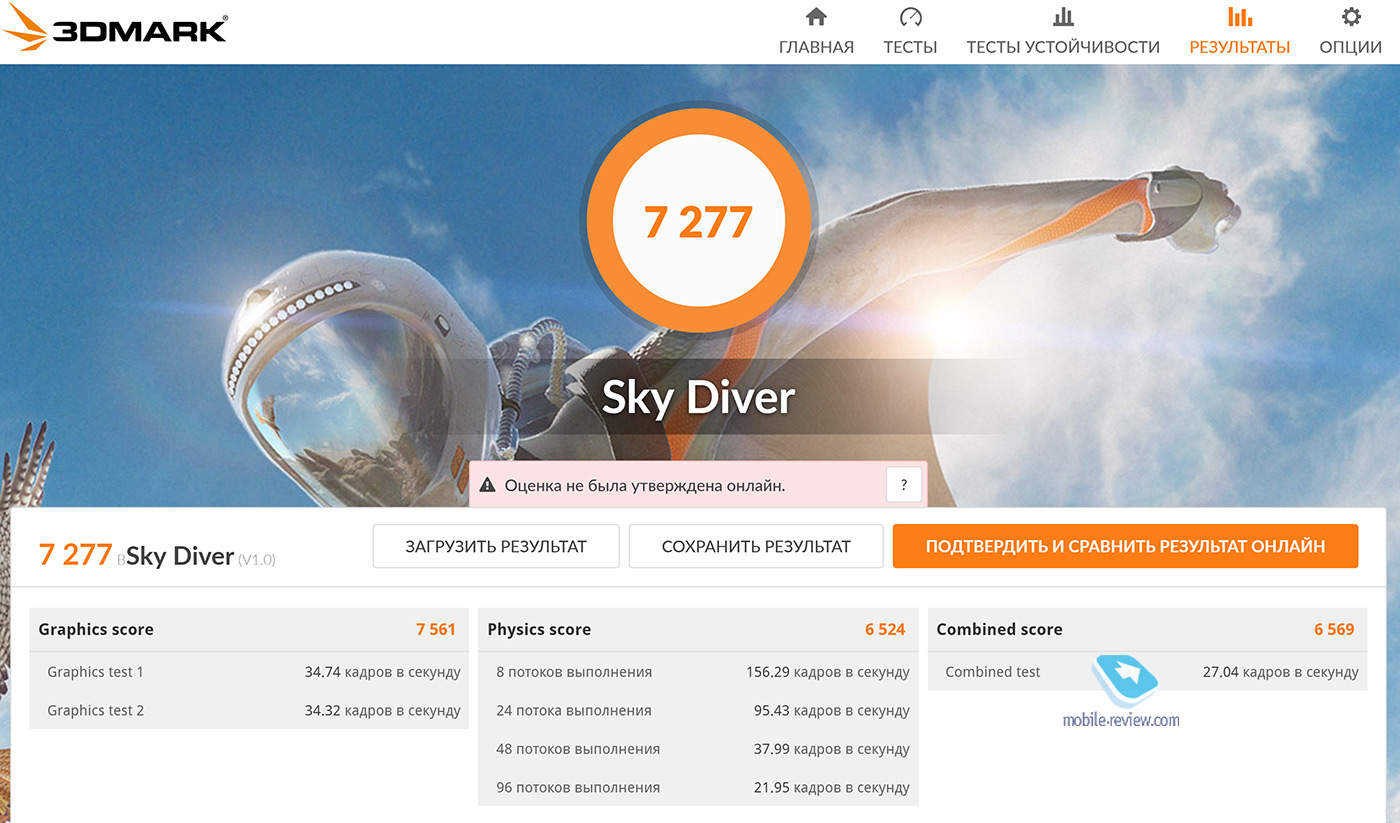Click the Combined score value 6 569

coord(1334,629)
